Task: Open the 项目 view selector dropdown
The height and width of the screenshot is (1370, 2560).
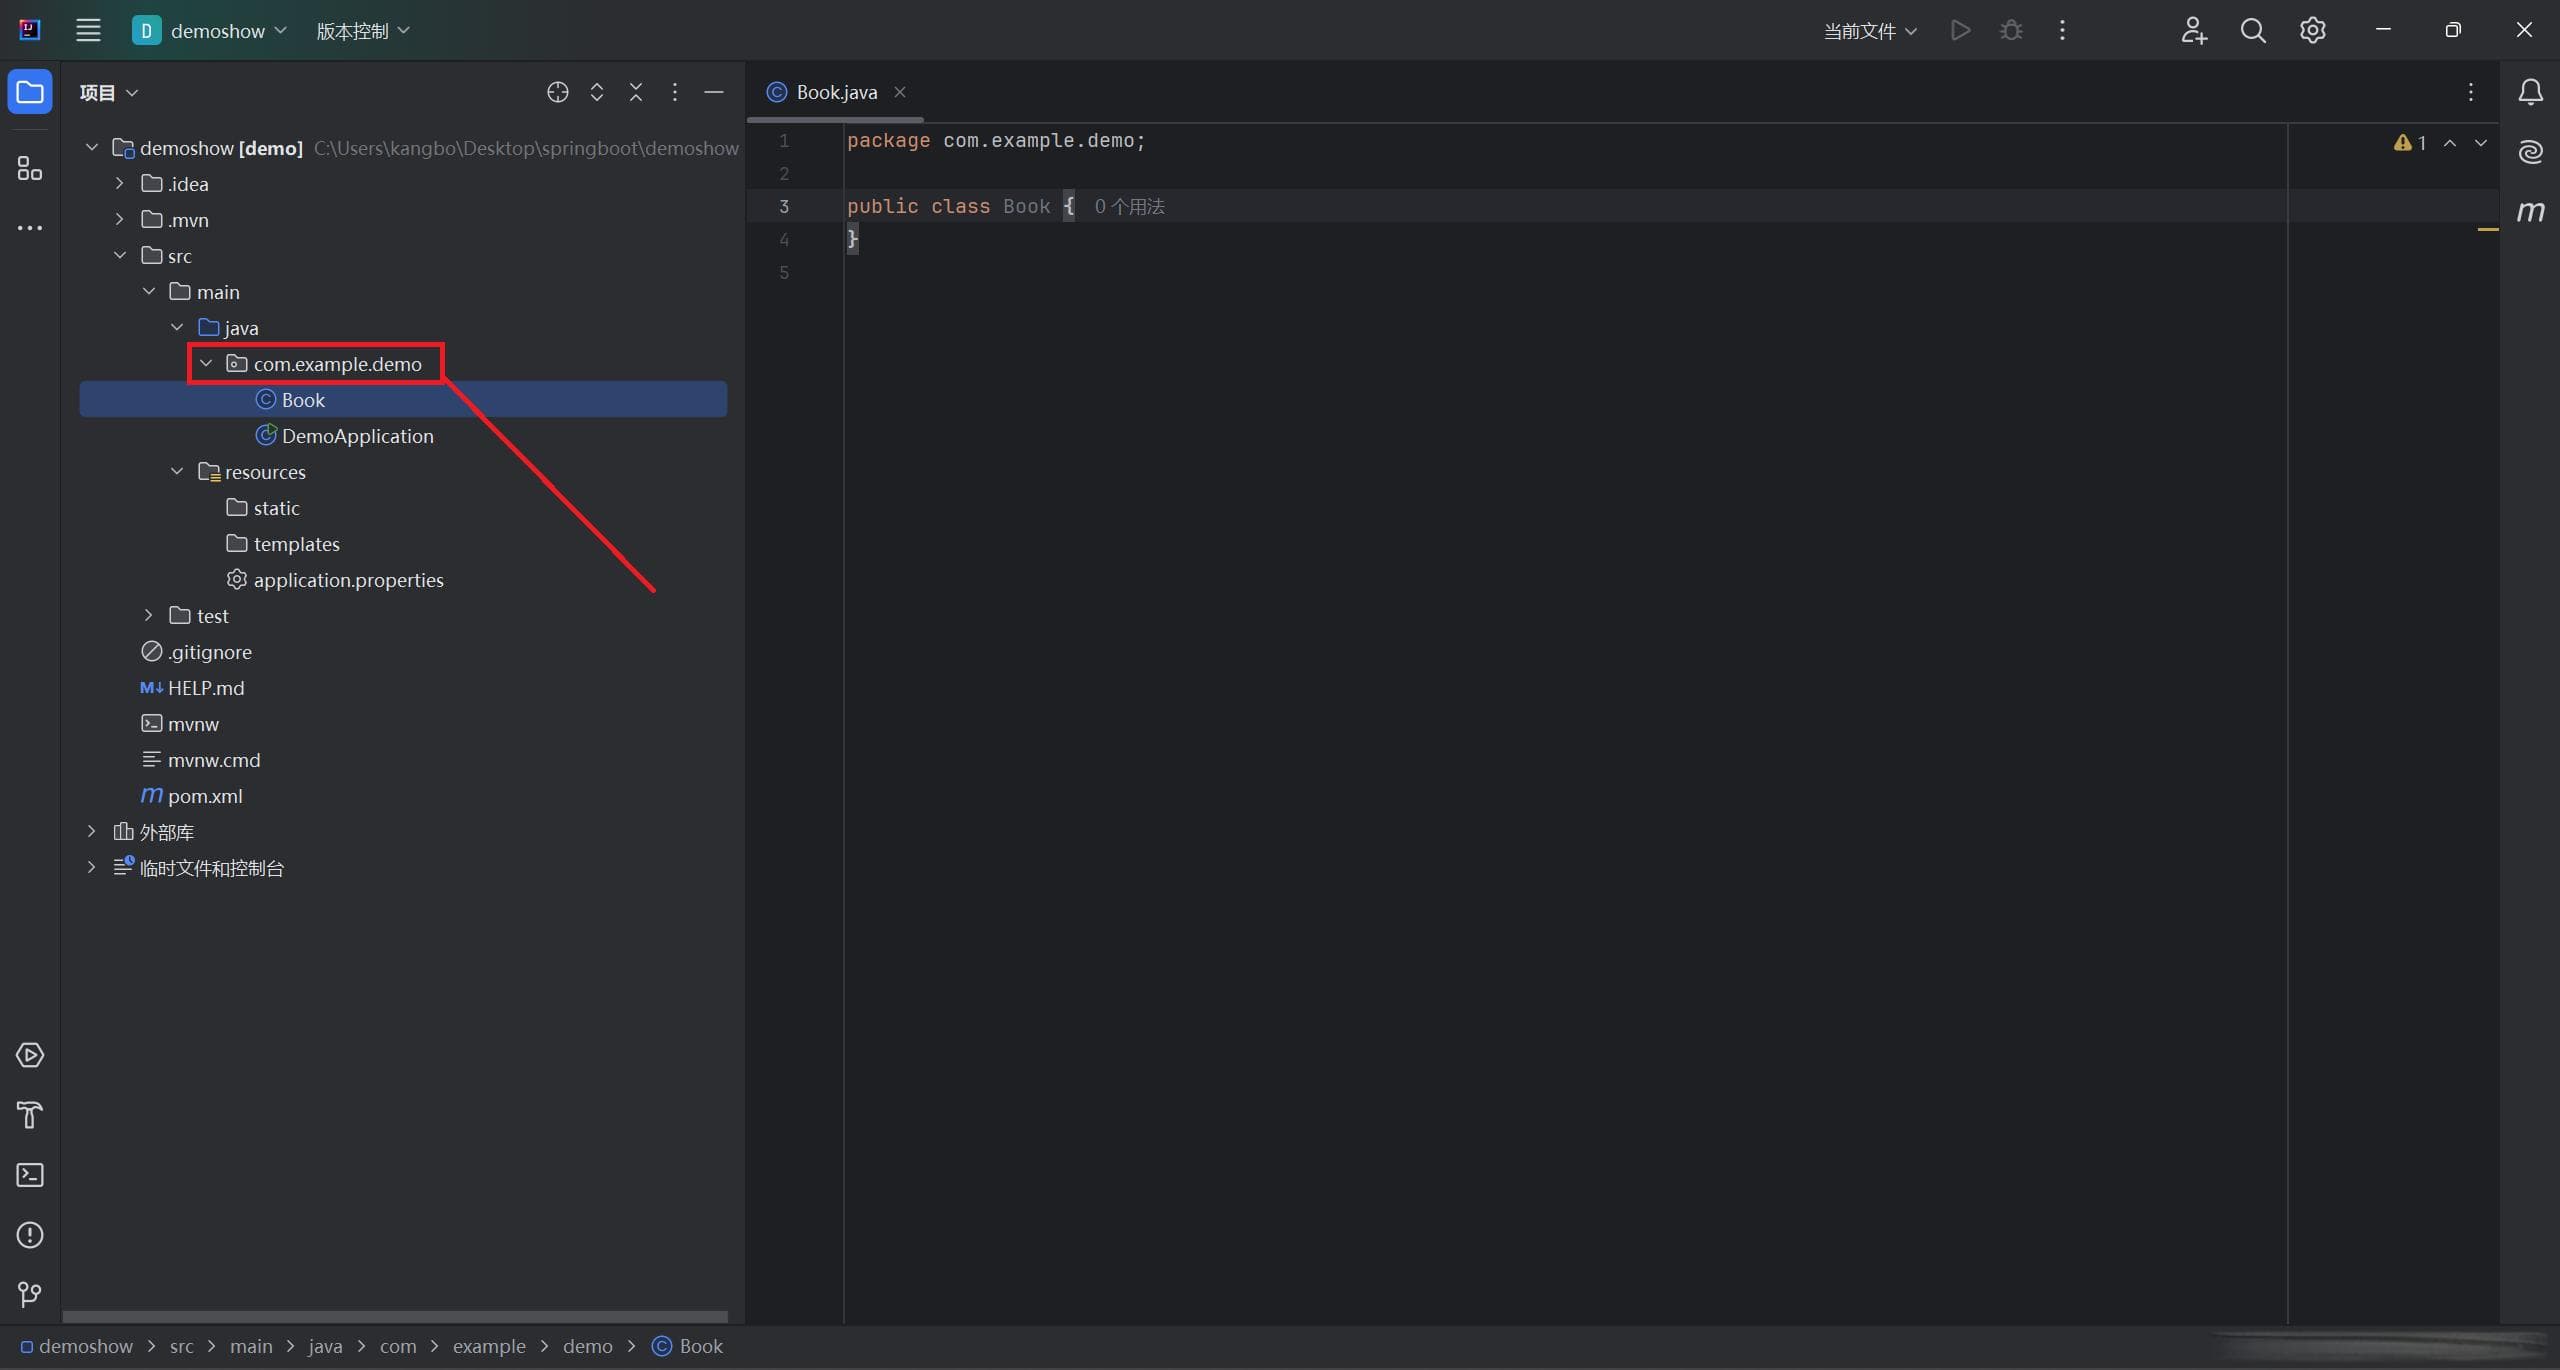Action: click(x=109, y=92)
